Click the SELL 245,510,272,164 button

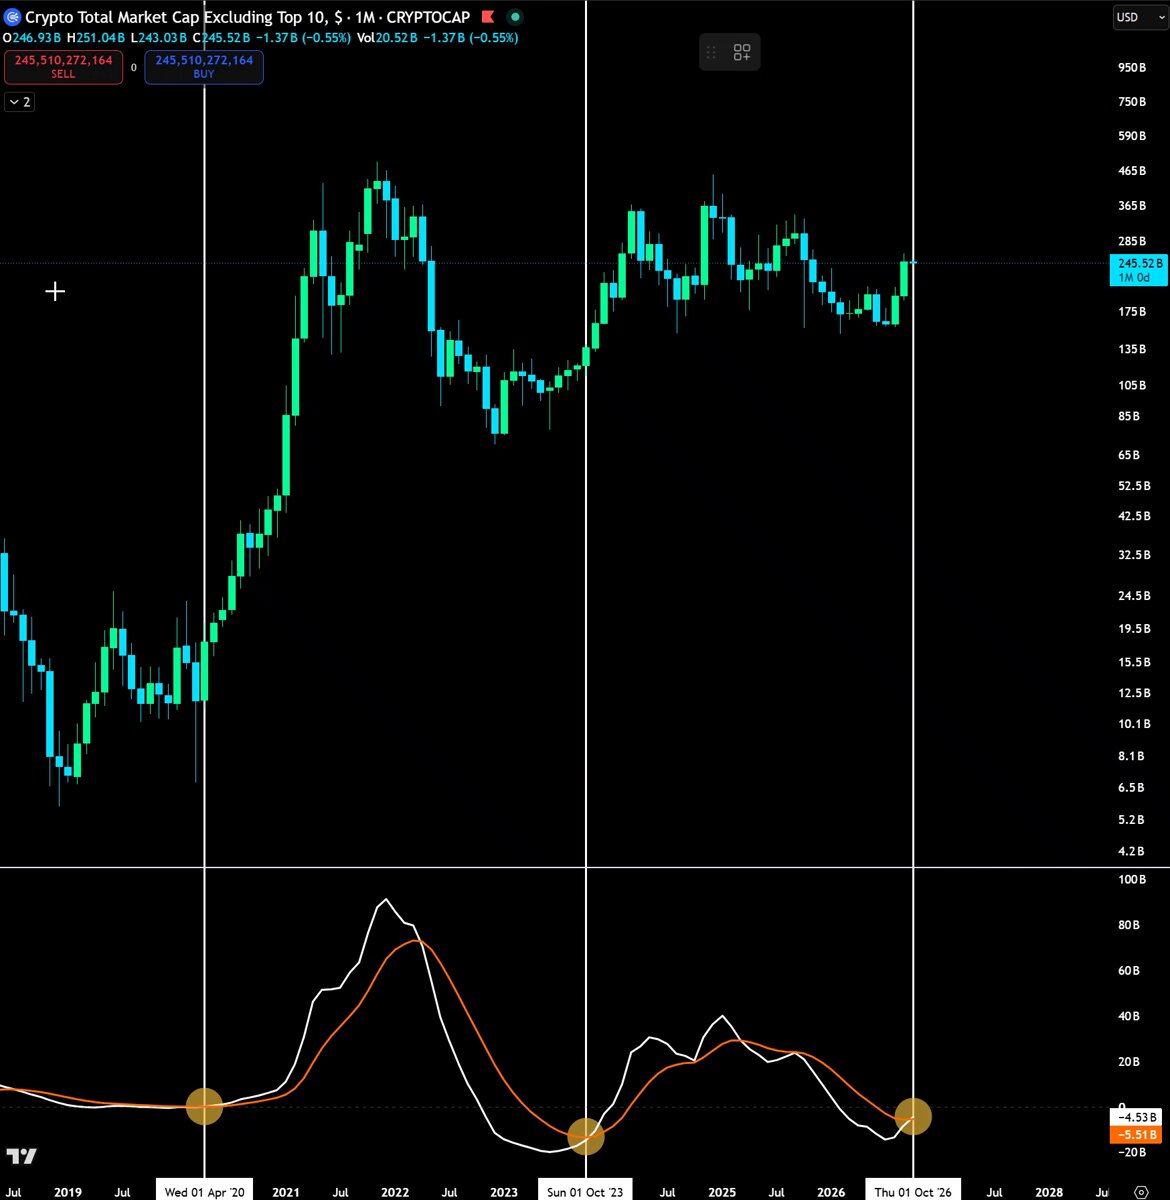pos(63,67)
